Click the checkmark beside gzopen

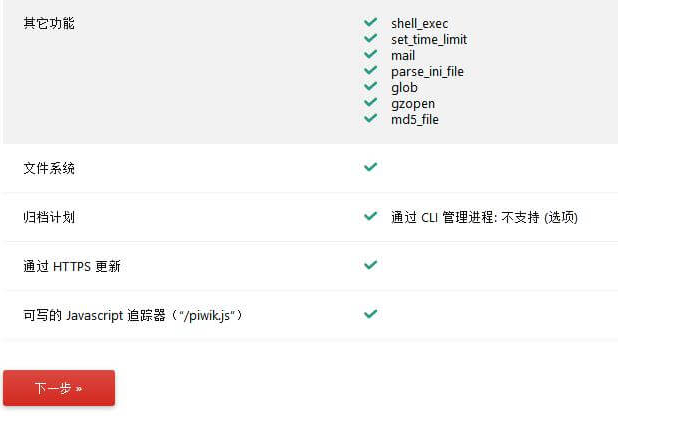pos(370,102)
